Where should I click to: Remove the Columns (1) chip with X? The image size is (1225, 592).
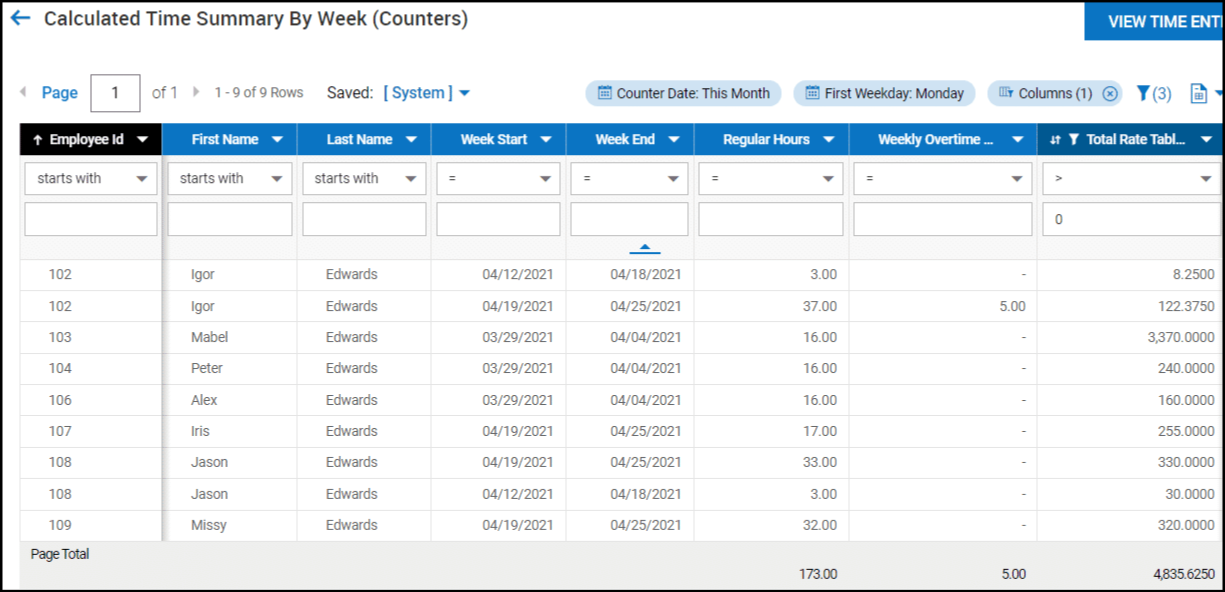point(1109,93)
